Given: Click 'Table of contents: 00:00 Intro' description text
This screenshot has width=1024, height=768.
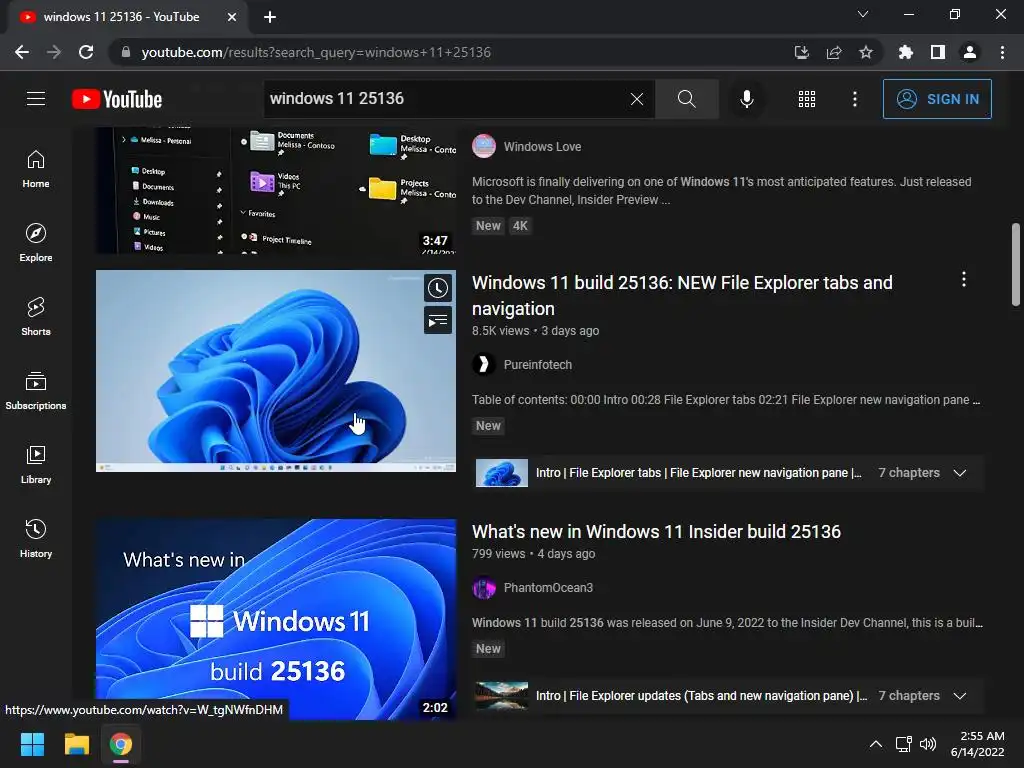Looking at the screenshot, I should click(726, 400).
